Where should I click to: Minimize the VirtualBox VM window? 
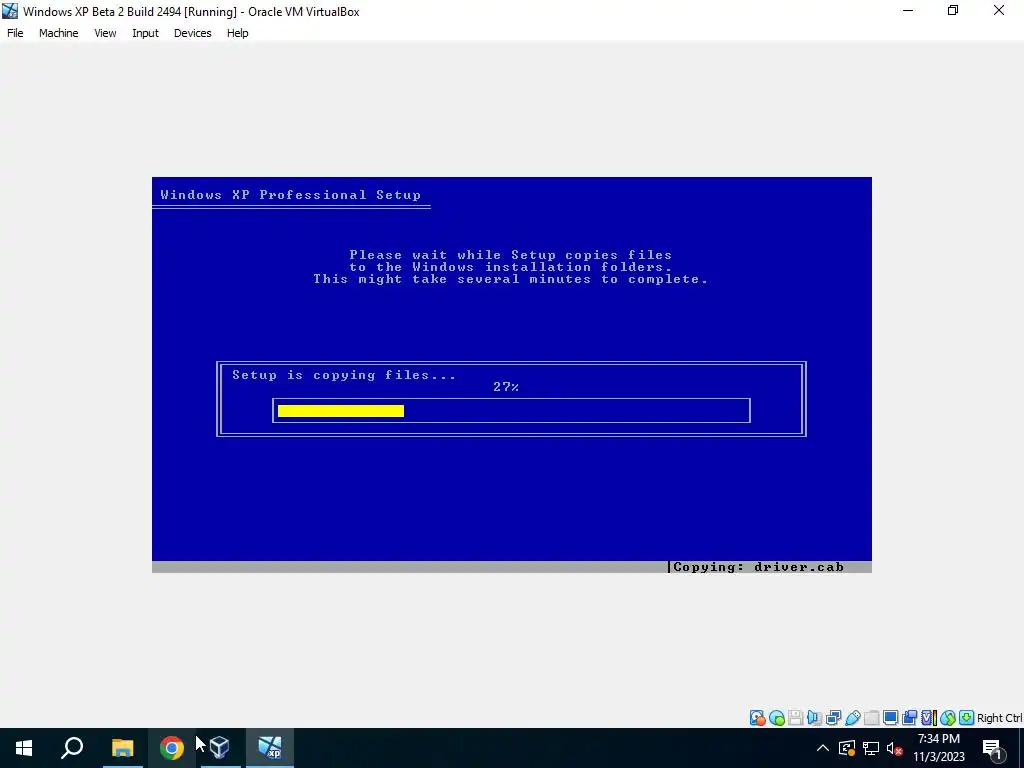[908, 10]
